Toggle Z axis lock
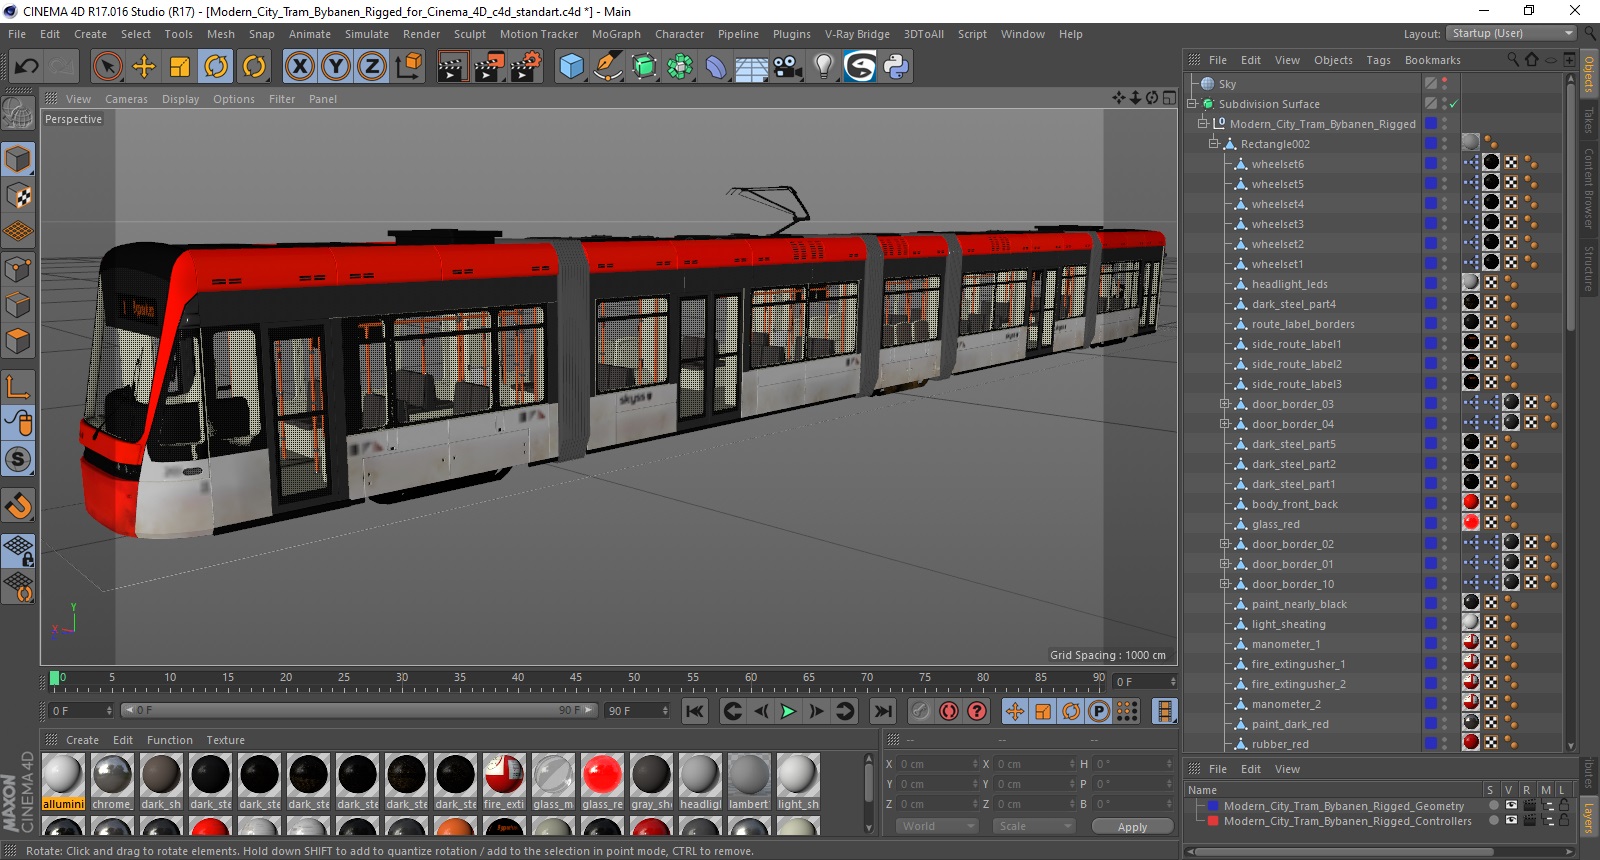 coord(372,67)
